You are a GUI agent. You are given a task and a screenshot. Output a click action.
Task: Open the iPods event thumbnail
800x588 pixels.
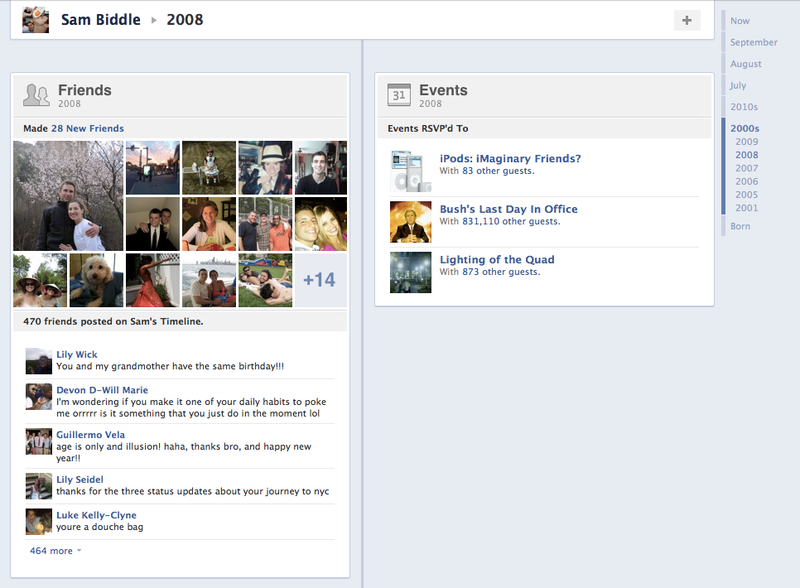[x=410, y=171]
